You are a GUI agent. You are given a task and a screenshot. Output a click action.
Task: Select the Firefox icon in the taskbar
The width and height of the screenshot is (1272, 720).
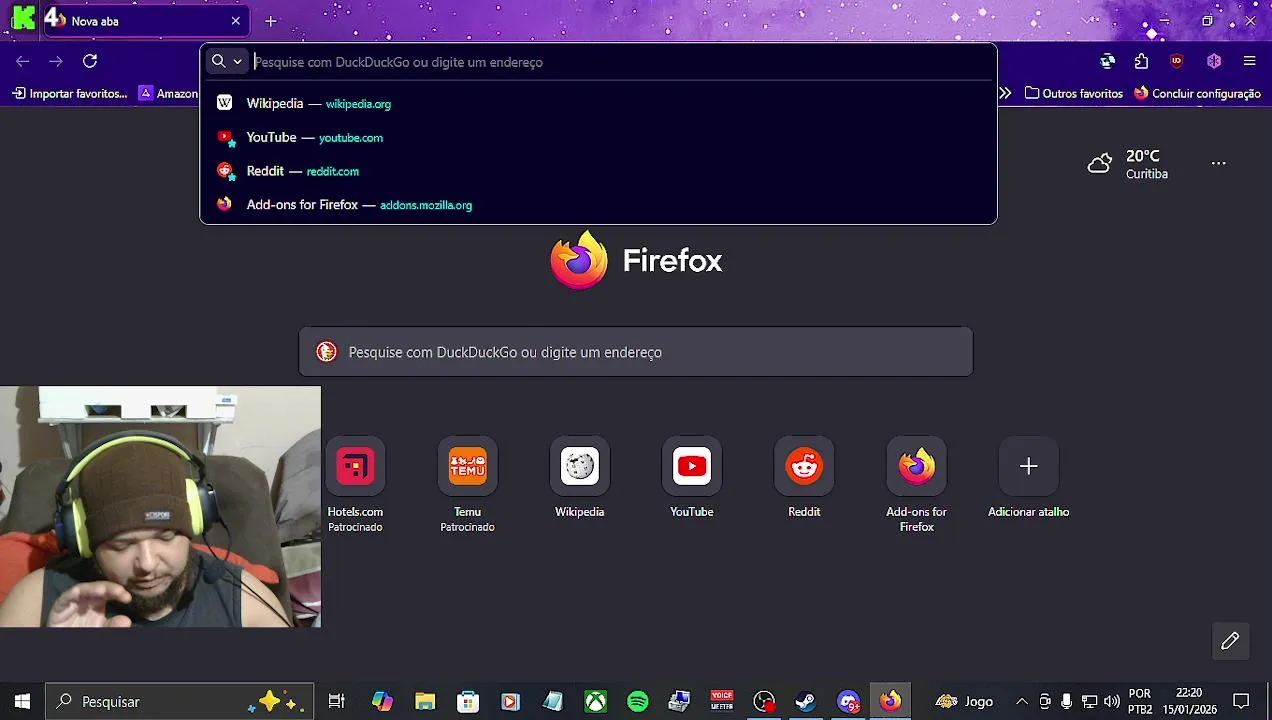(x=890, y=702)
